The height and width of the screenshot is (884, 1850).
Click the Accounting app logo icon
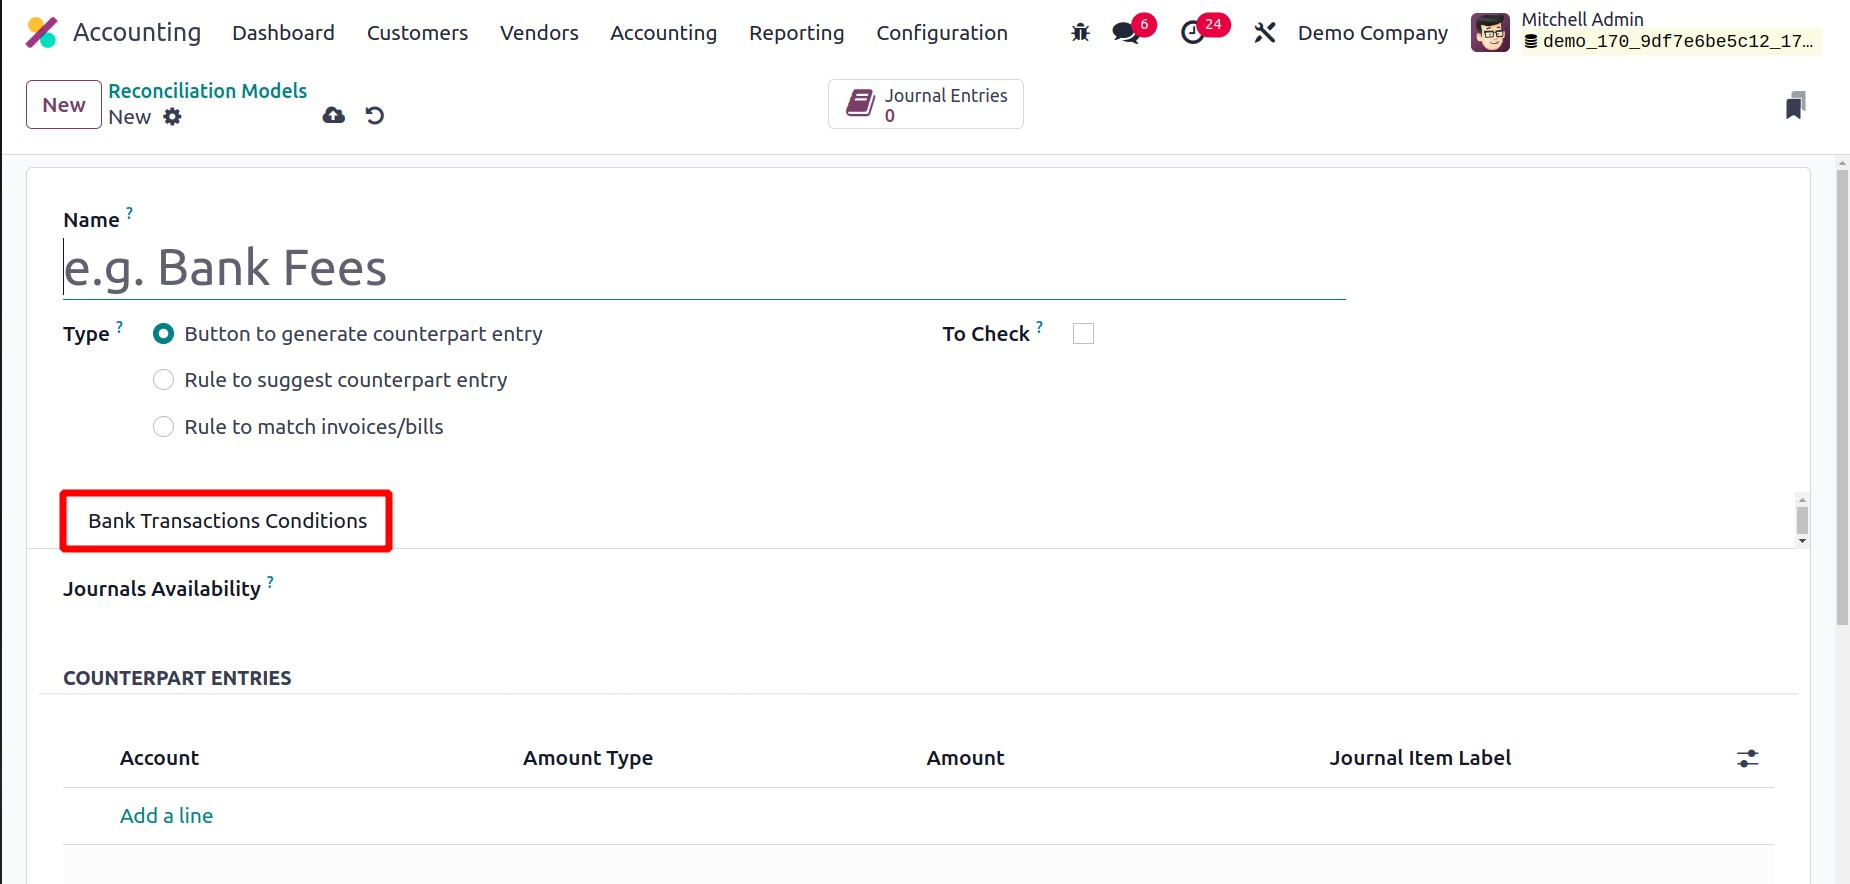(41, 33)
